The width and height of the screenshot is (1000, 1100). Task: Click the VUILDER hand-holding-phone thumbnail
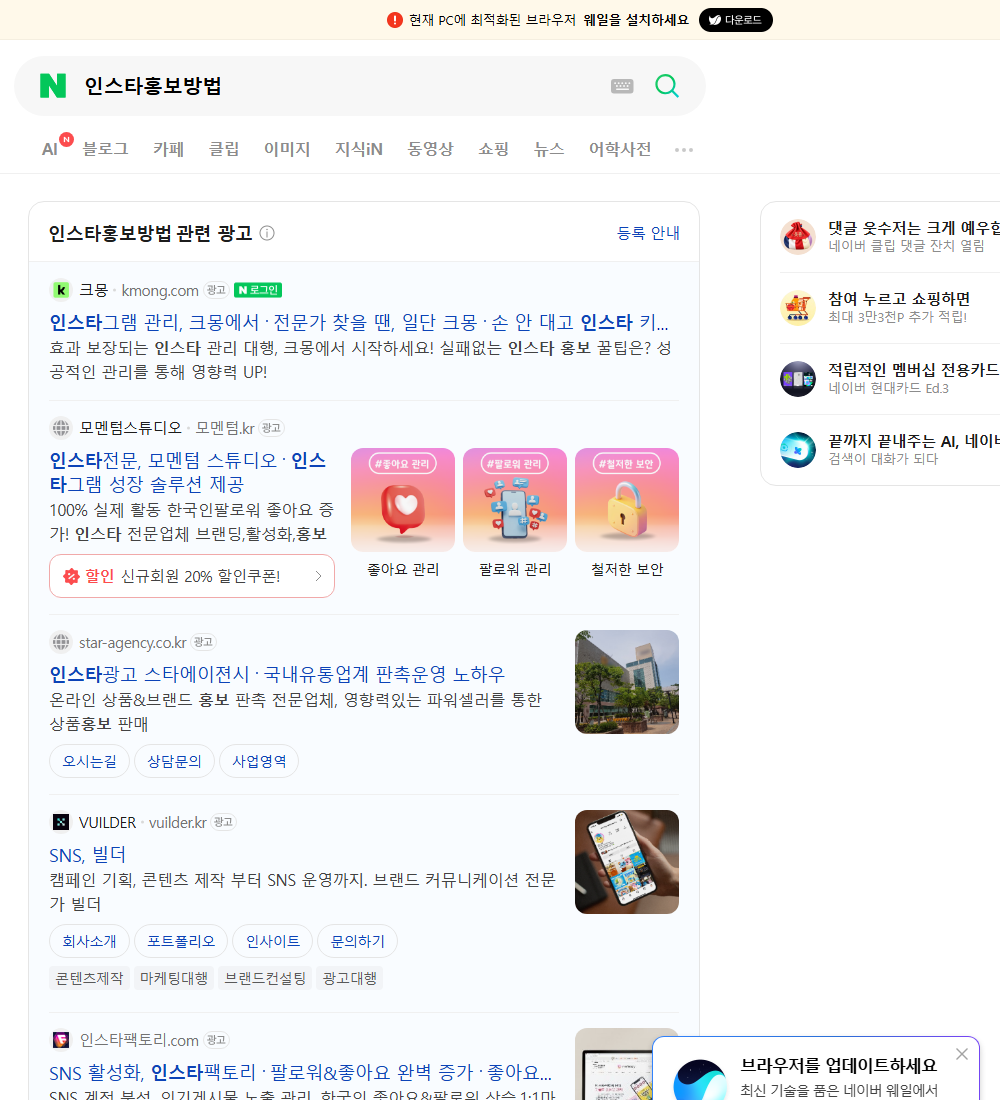[627, 862]
